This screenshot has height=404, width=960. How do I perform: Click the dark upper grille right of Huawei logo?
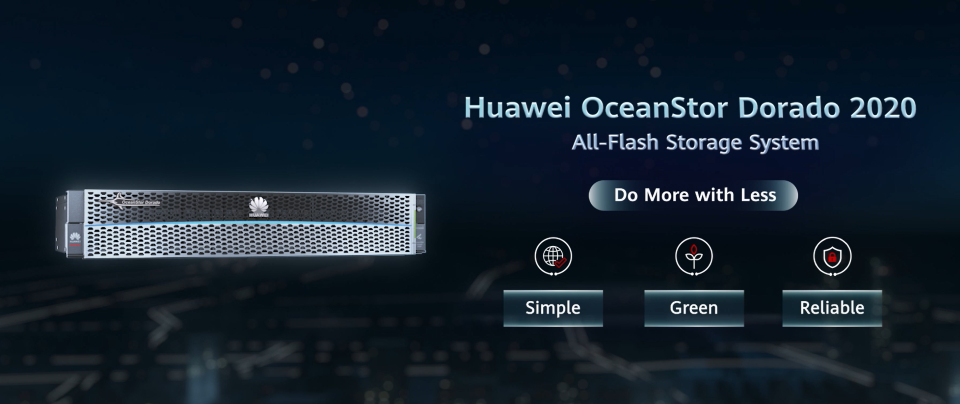click(x=341, y=207)
